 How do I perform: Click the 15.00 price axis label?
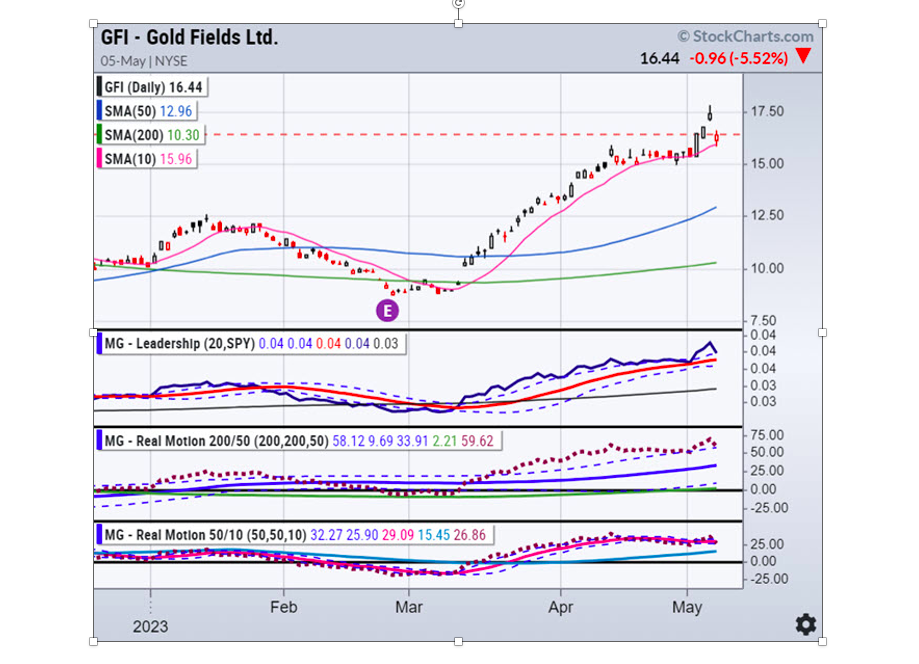(767, 164)
